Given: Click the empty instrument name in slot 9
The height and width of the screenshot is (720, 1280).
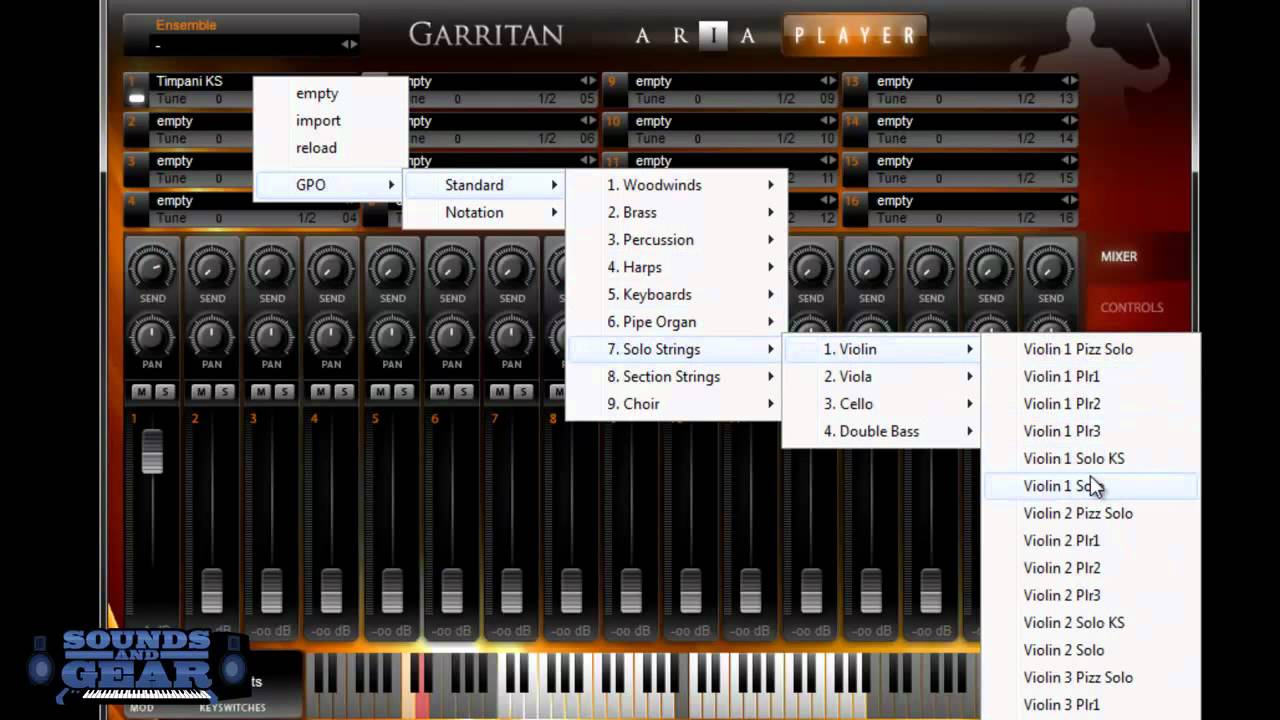Looking at the screenshot, I should [654, 81].
